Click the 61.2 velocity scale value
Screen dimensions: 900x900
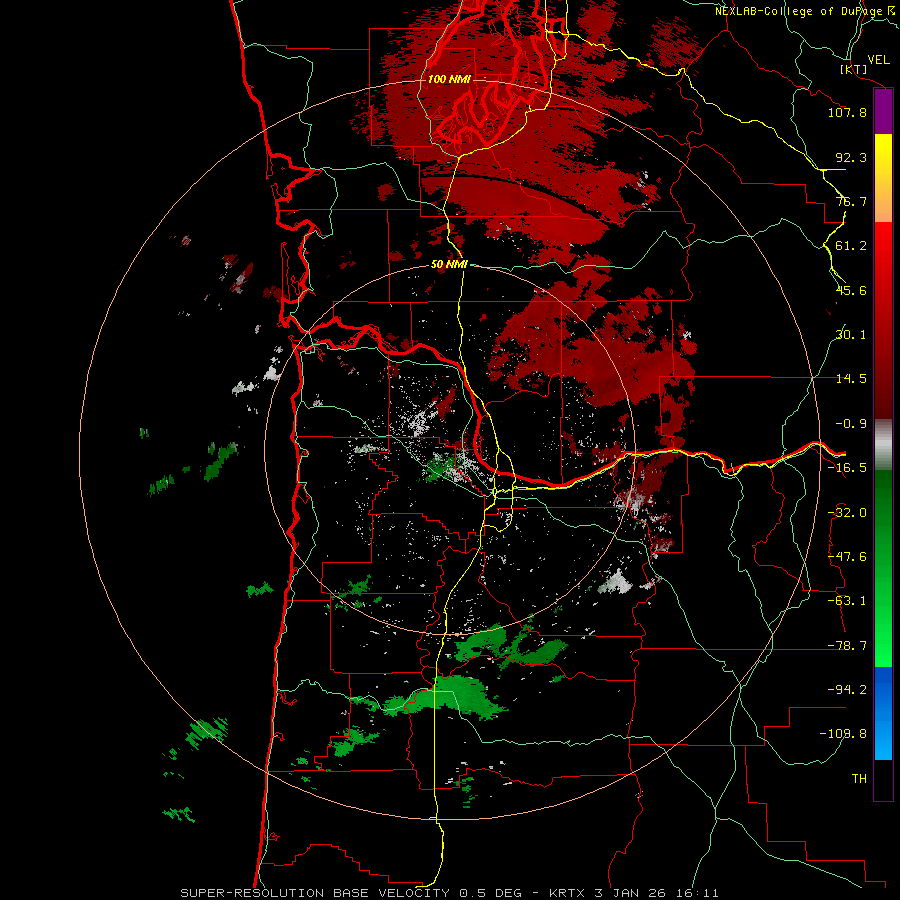(851, 246)
